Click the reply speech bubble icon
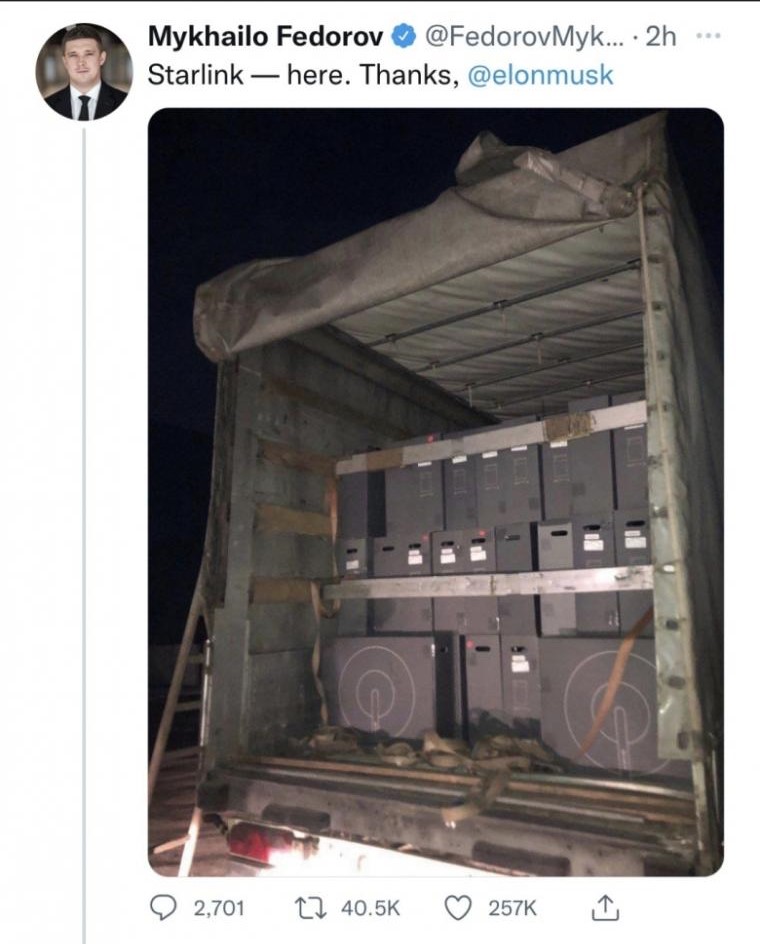The width and height of the screenshot is (760, 944). 163,907
